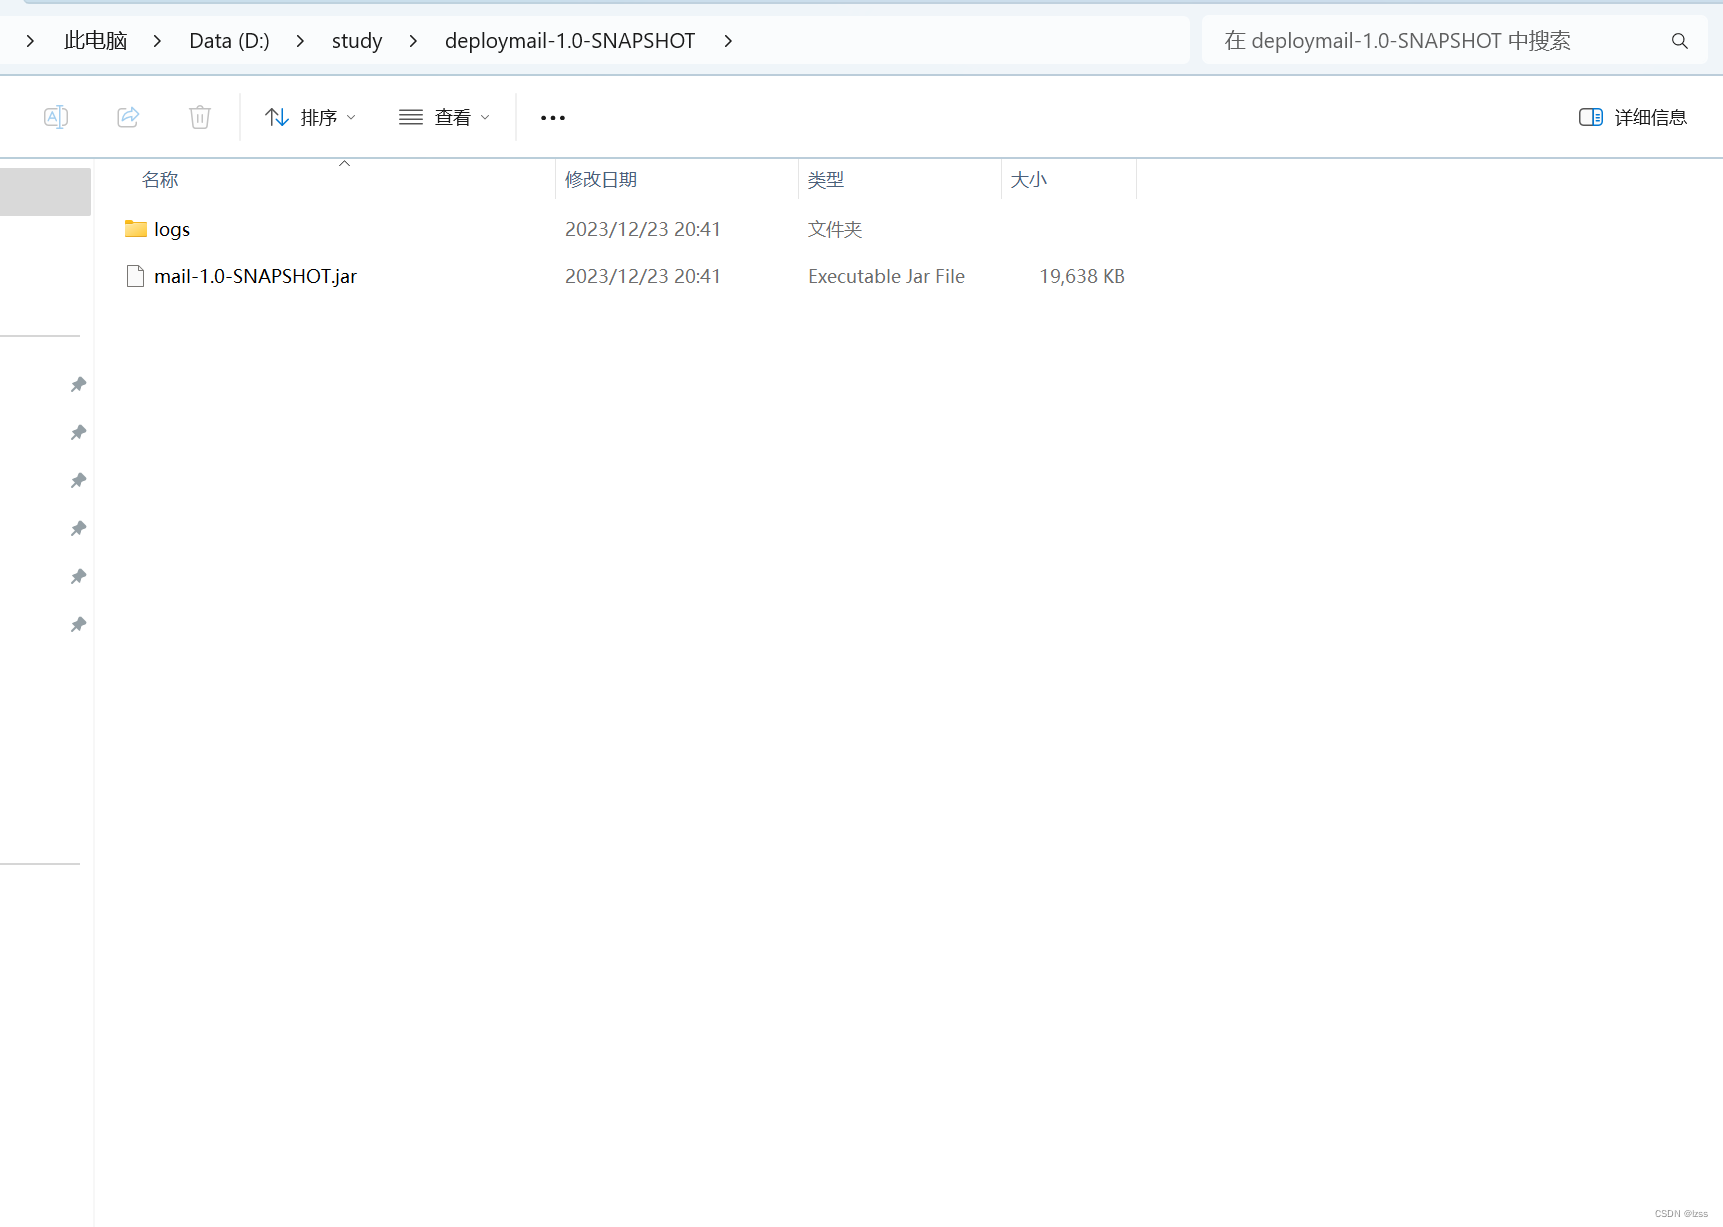
Task: Click the jar file modified date cell
Action: click(x=643, y=276)
